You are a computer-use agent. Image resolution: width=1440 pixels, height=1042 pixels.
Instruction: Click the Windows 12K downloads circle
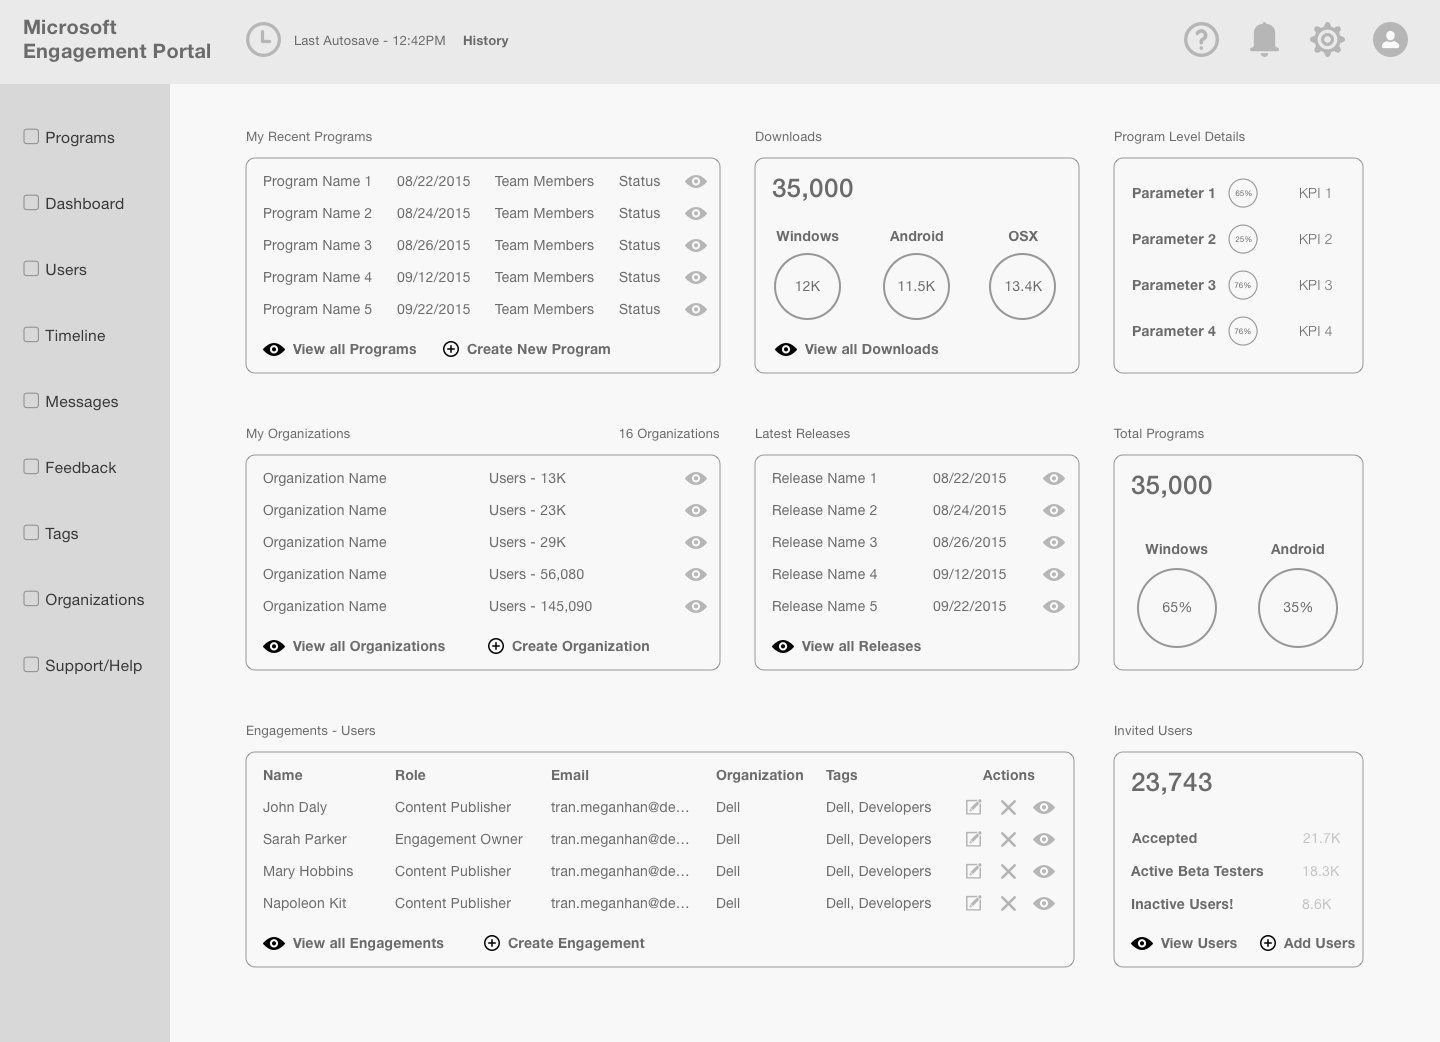tap(807, 286)
